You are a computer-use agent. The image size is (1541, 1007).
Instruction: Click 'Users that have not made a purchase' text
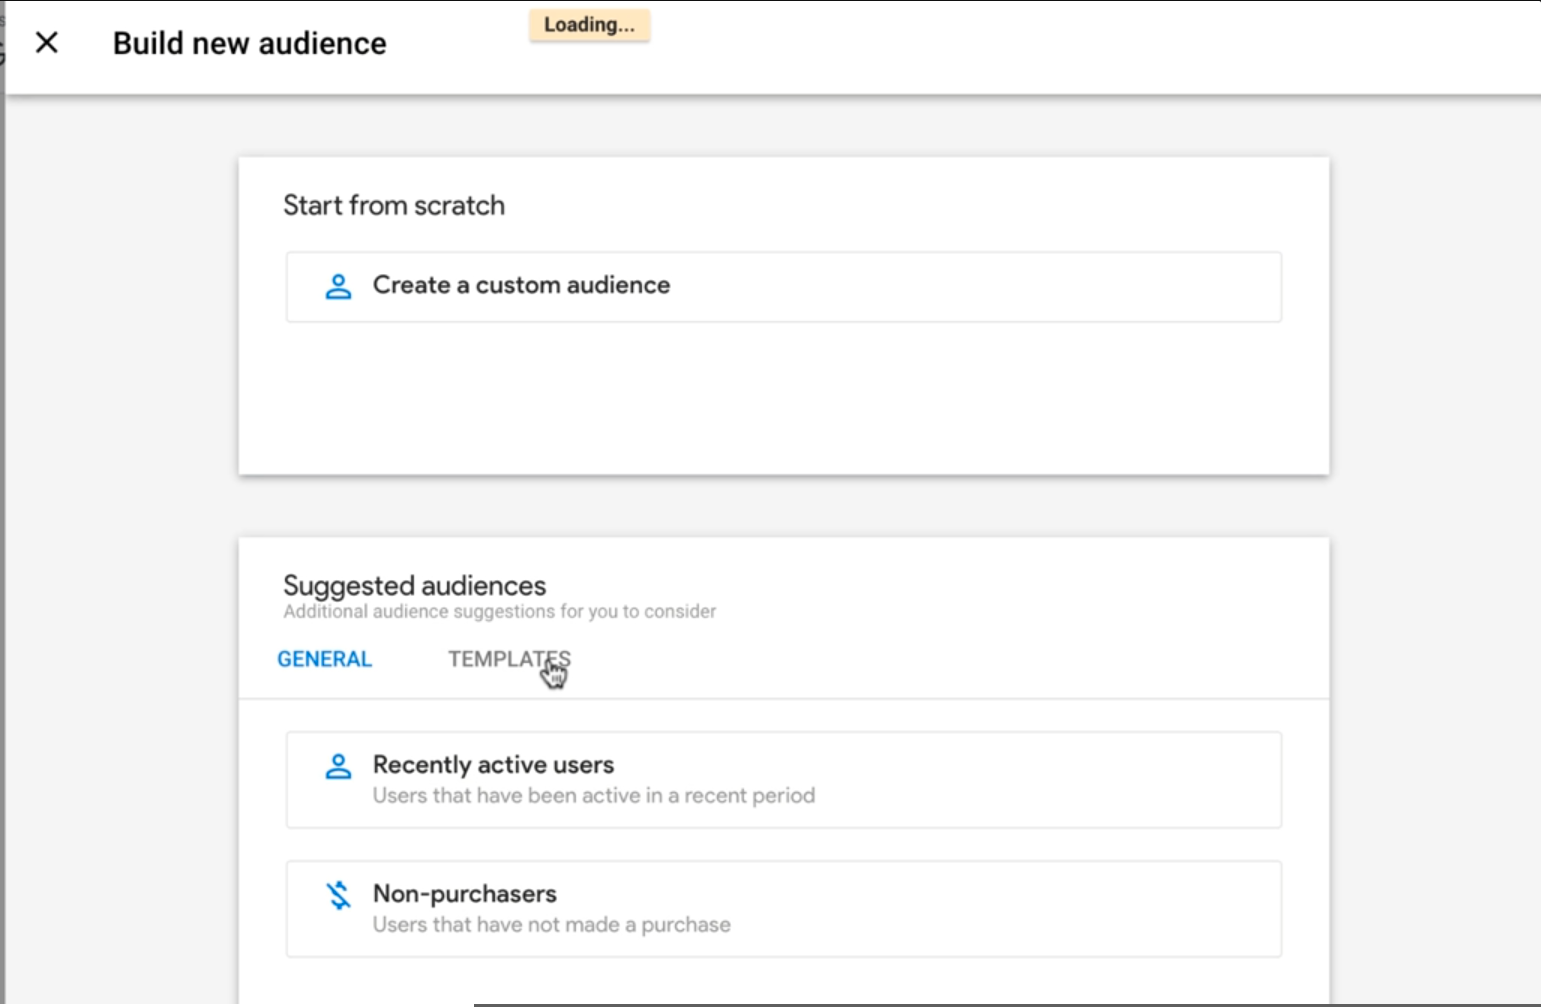click(552, 925)
